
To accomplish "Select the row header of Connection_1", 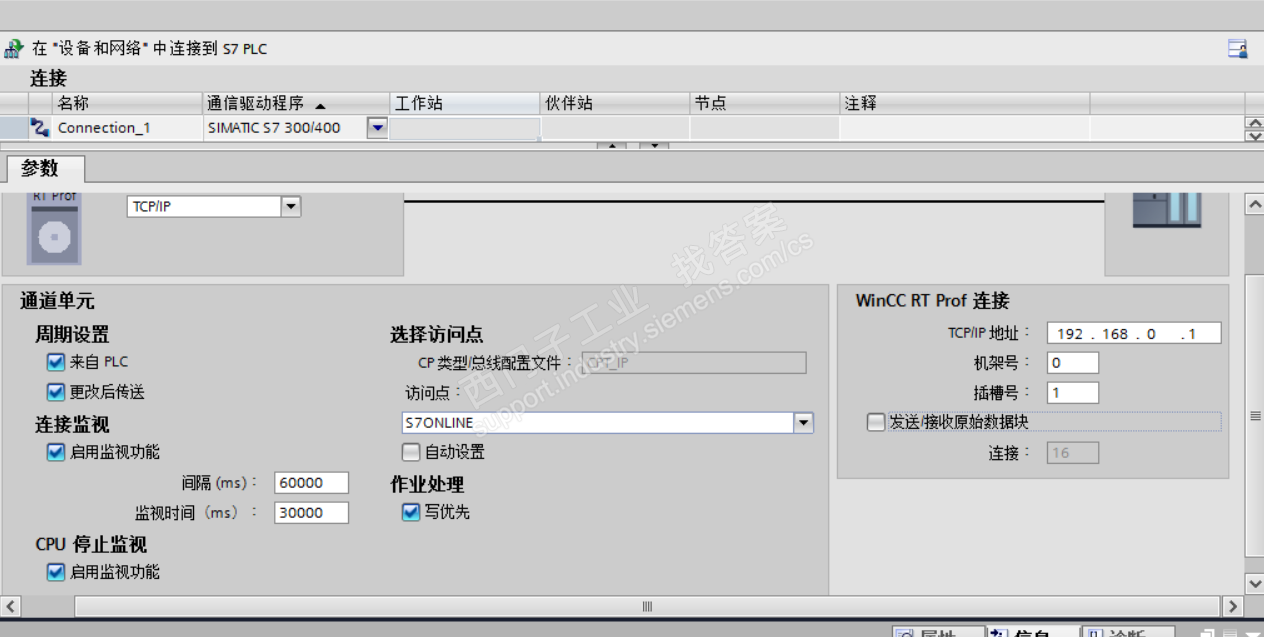I will 14,127.
